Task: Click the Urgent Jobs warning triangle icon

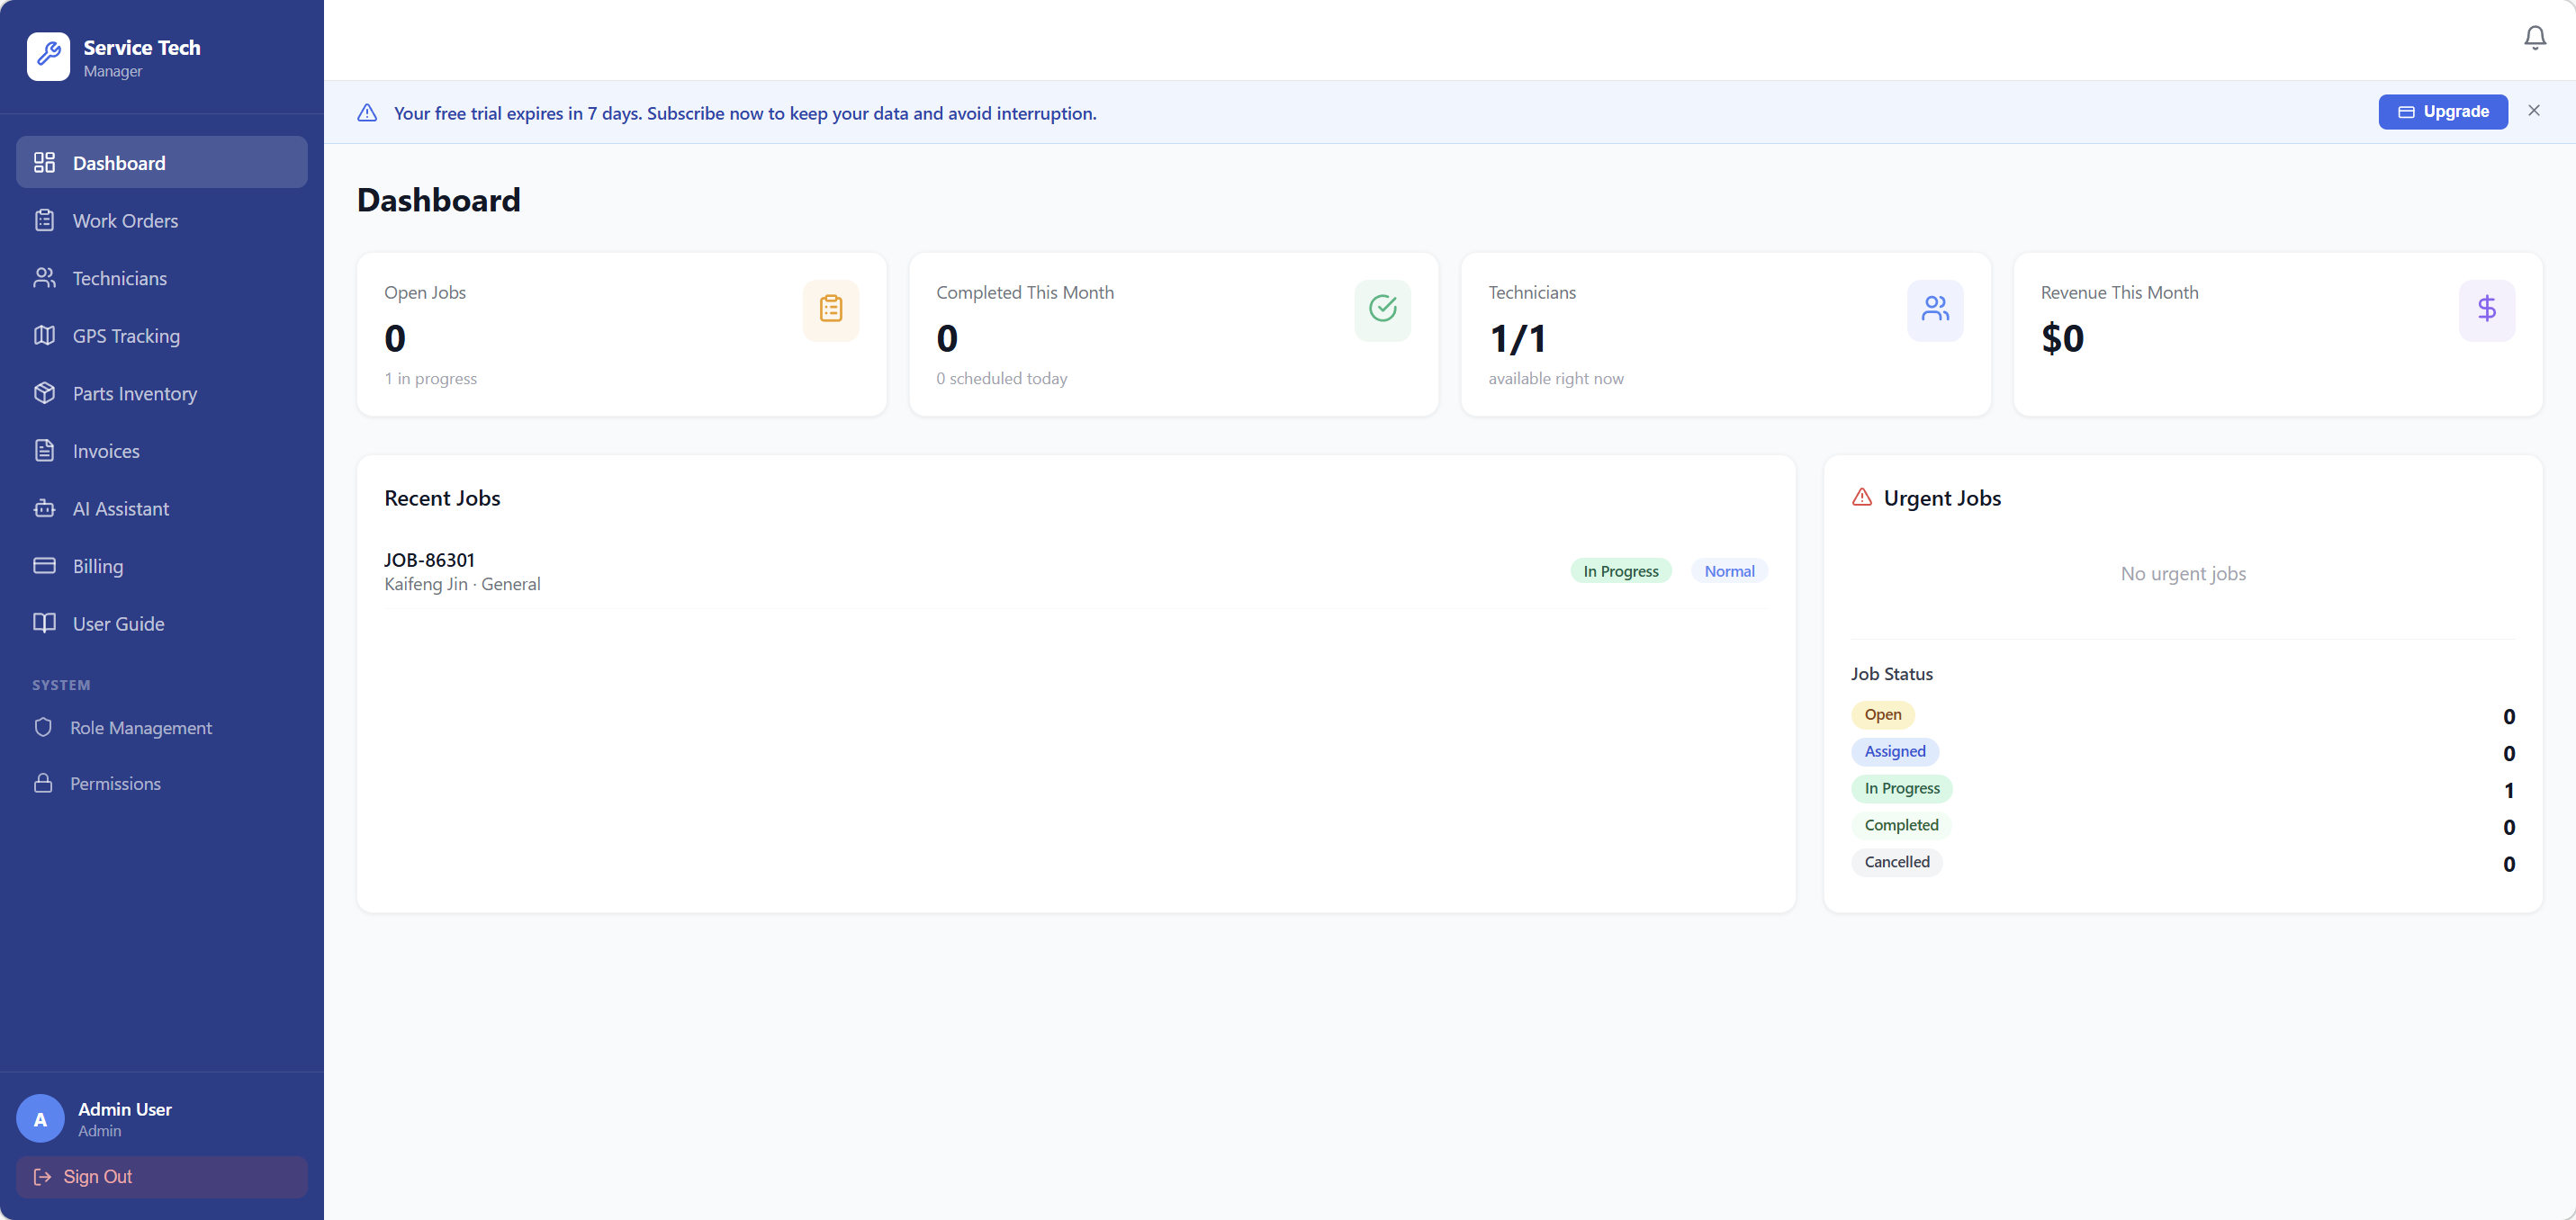Action: click(1861, 497)
